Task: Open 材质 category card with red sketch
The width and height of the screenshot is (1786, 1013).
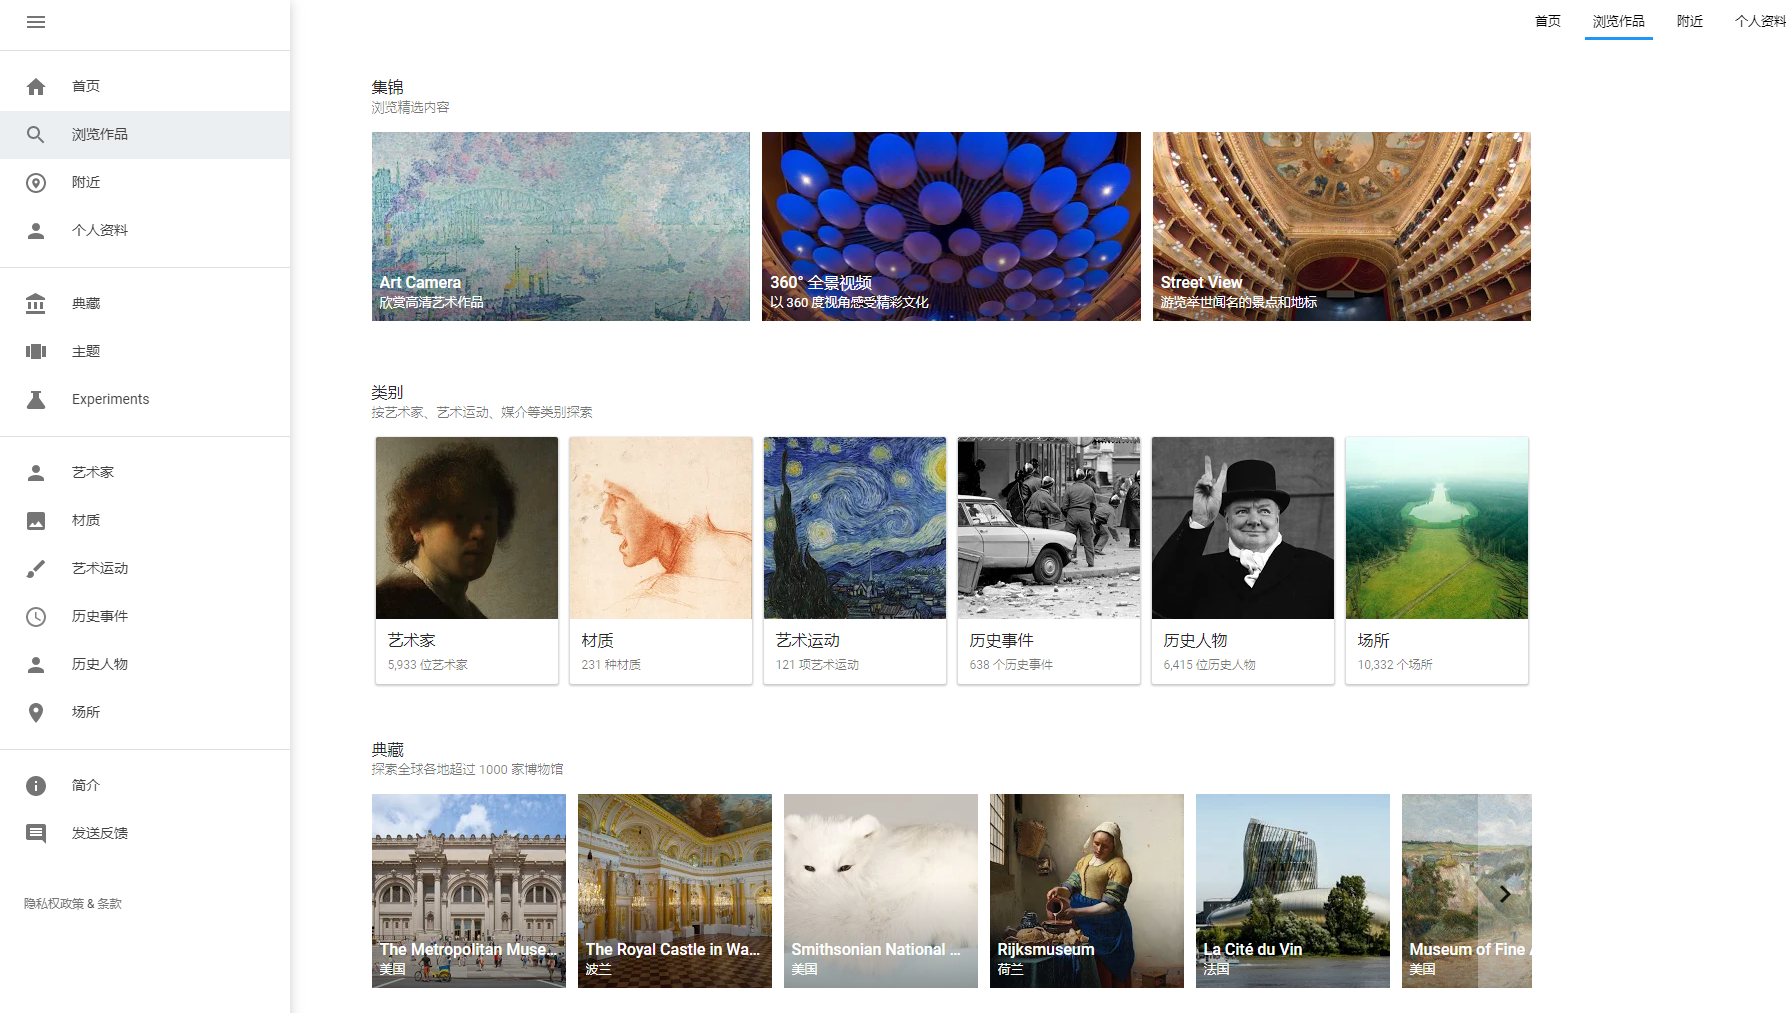Action: click(x=661, y=560)
